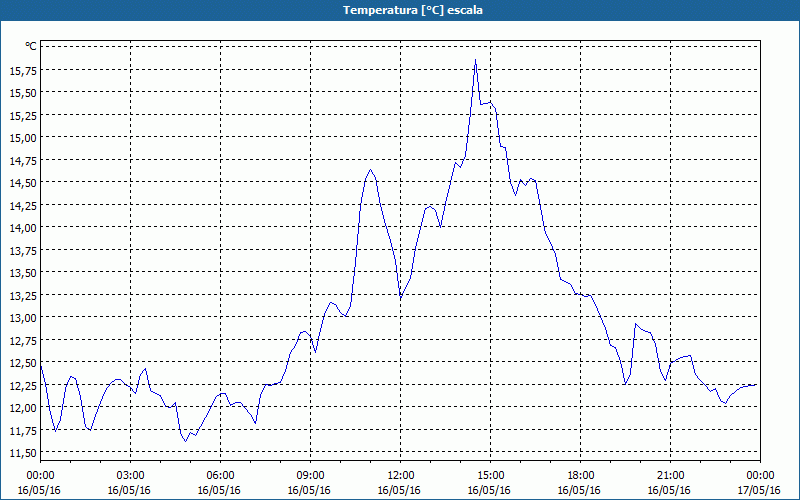Click the 06:00 time axis label
The height and width of the screenshot is (500, 800).
click(220, 475)
